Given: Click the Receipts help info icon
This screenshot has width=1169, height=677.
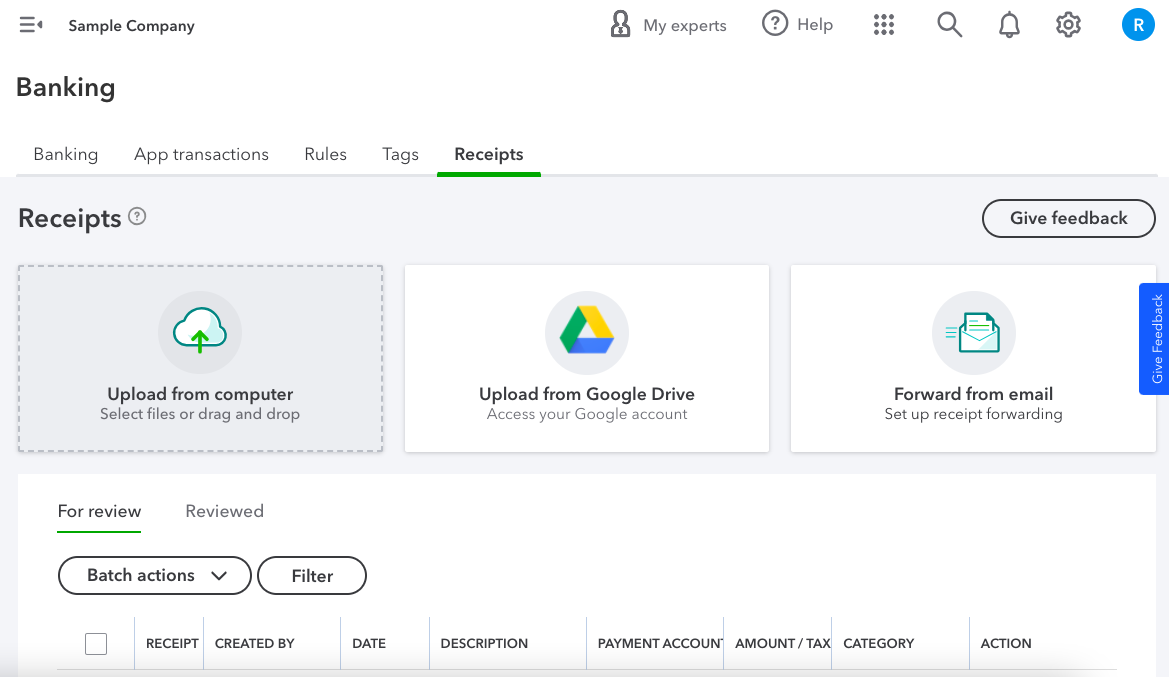Looking at the screenshot, I should pos(138,216).
